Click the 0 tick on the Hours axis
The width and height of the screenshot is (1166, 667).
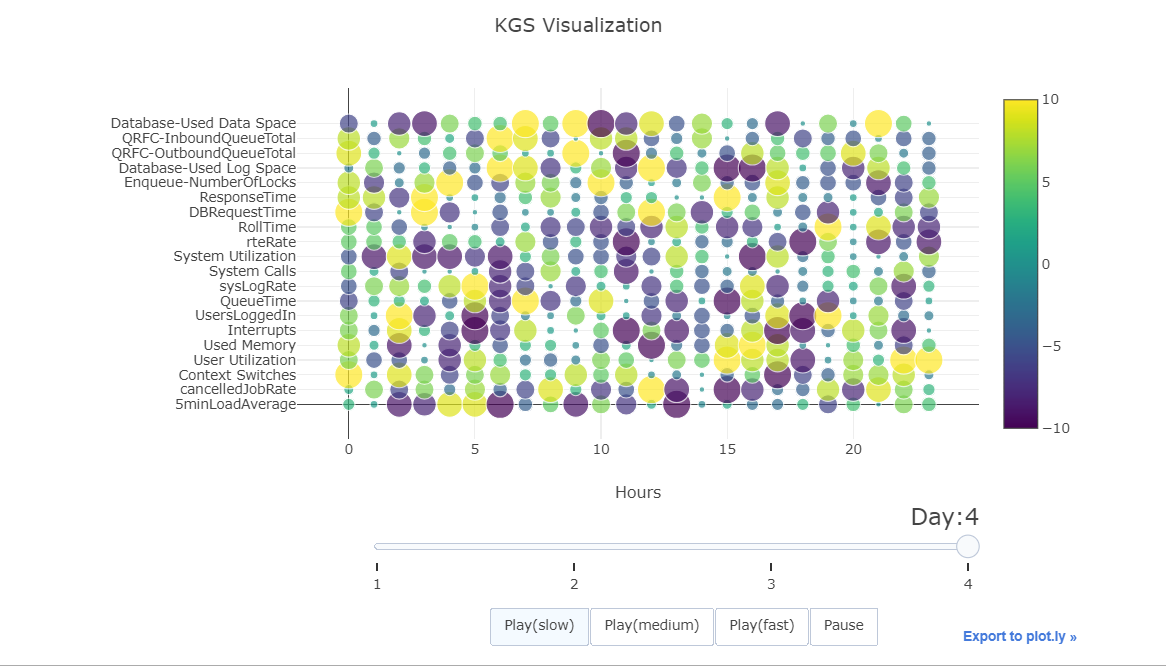[348, 449]
